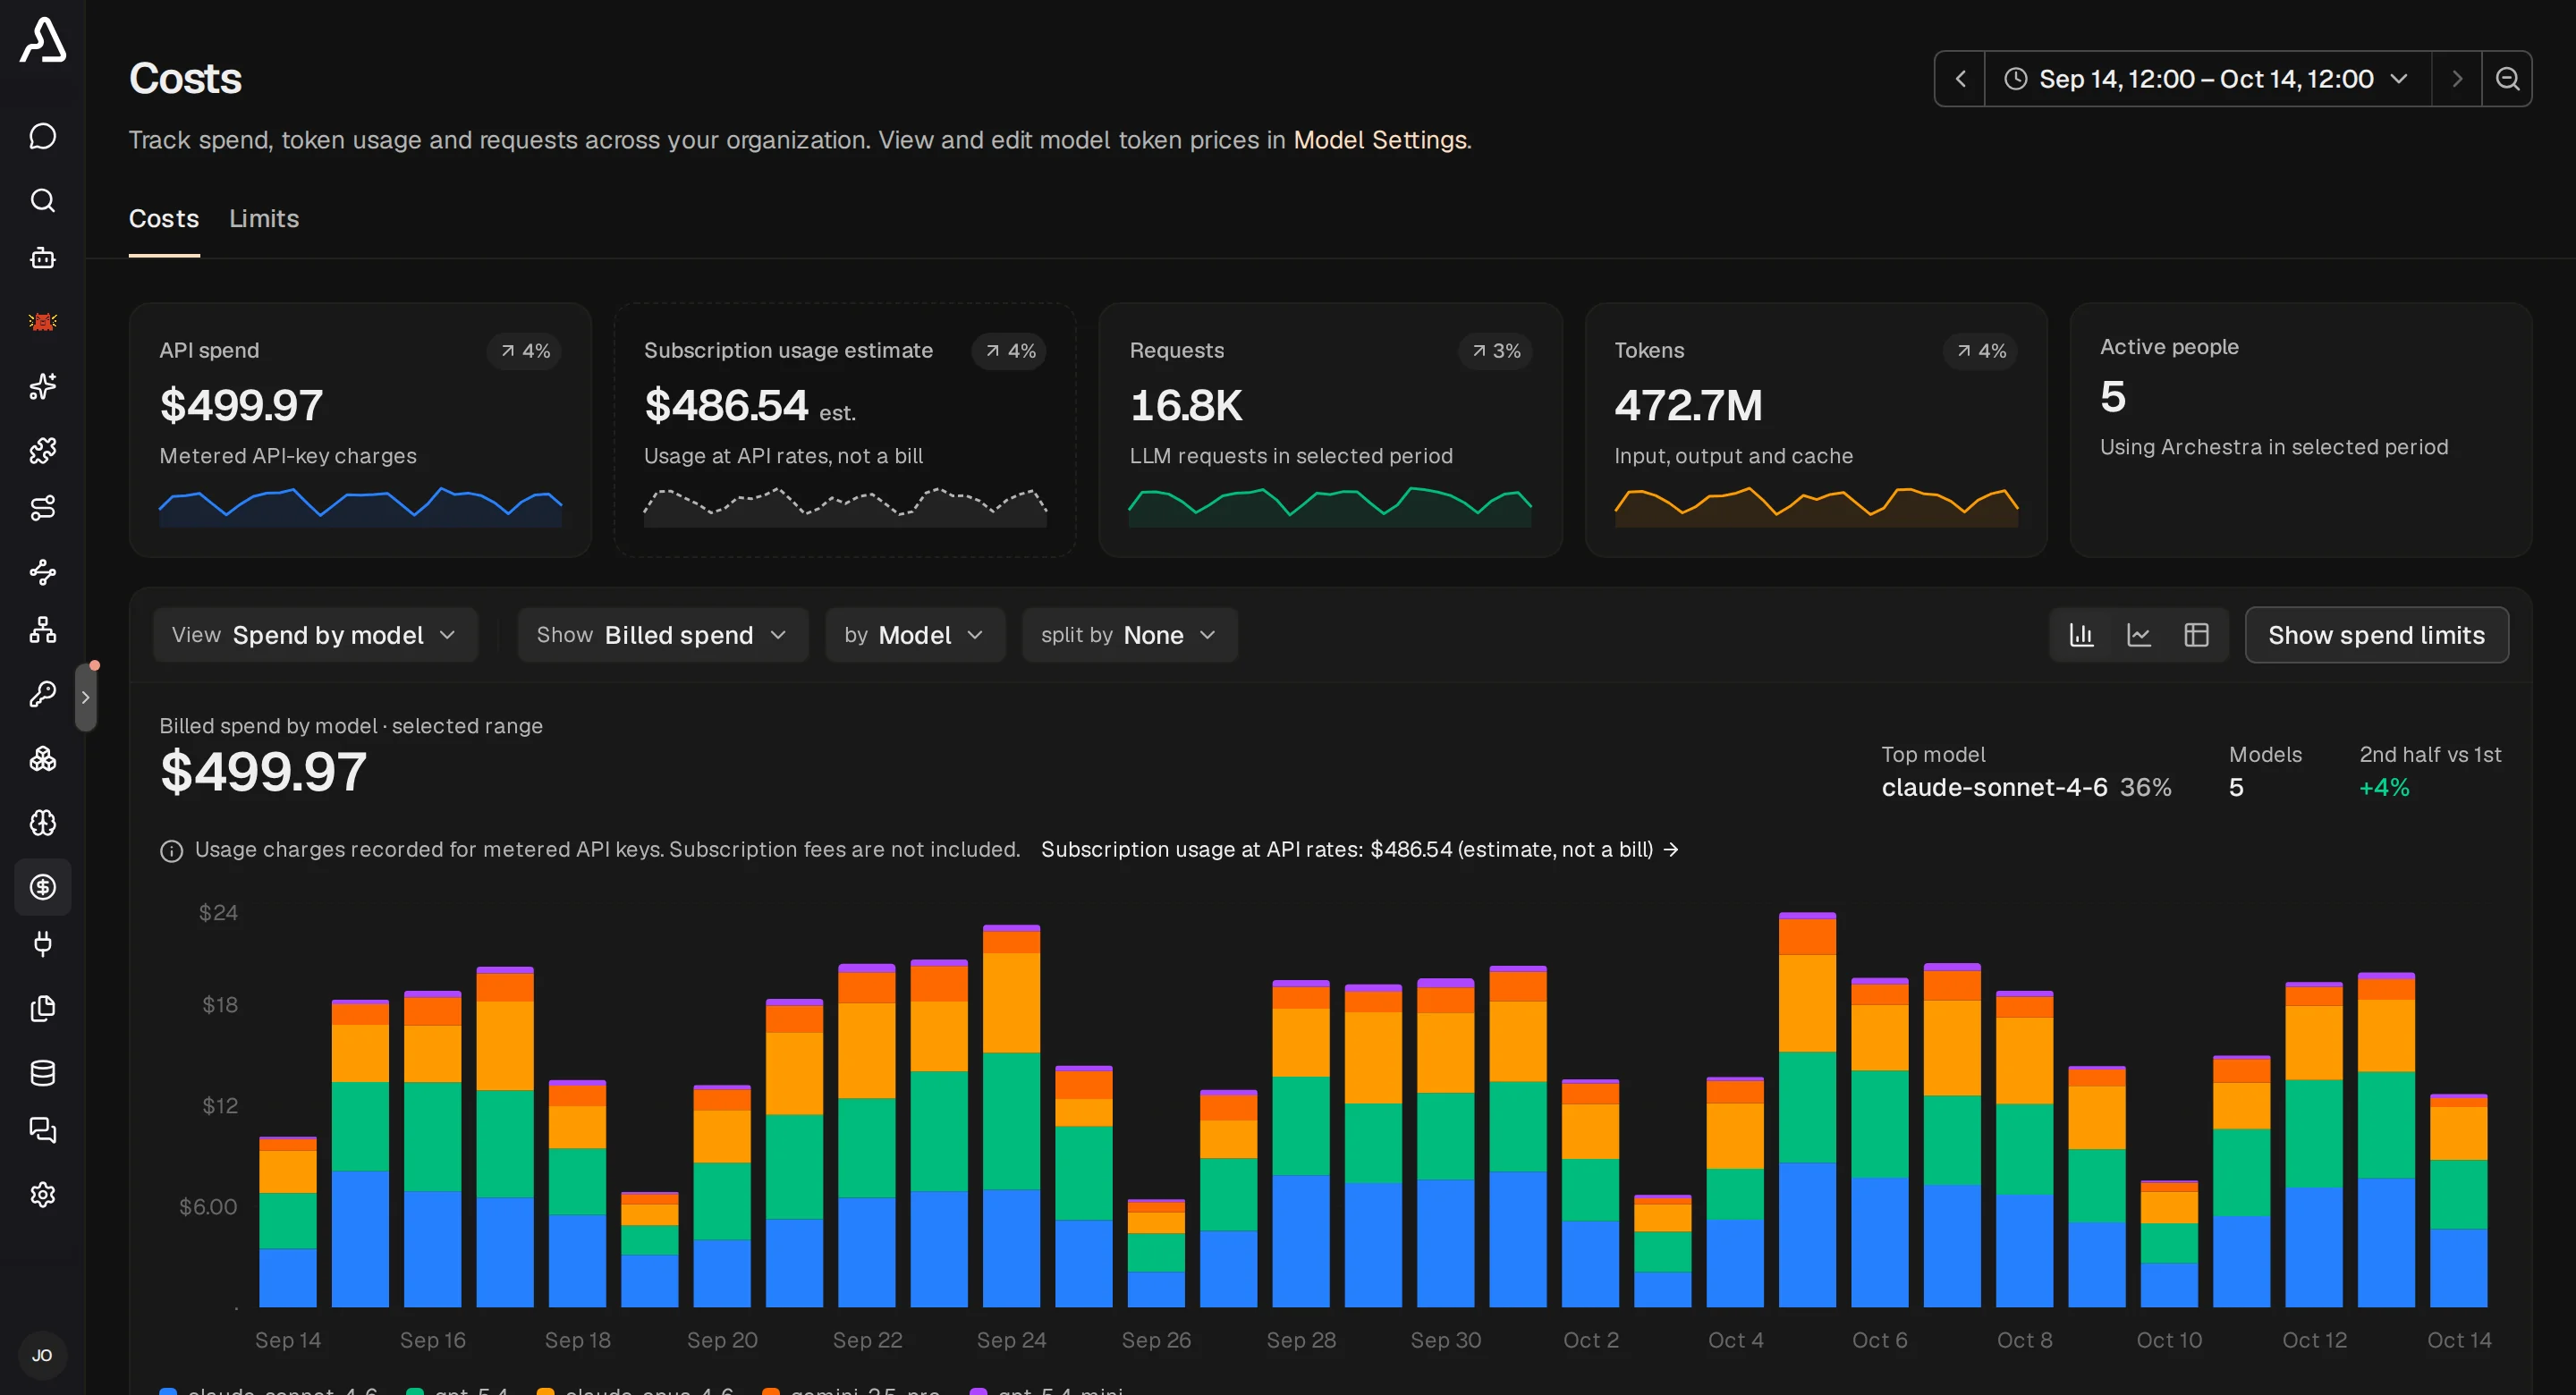Image resolution: width=2576 pixels, height=1395 pixels.
Task: Open the settings gear icon in sidebar
Action: coord(42,1194)
